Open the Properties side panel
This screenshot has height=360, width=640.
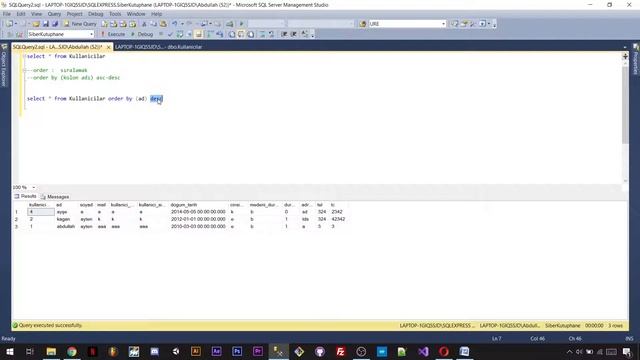[636, 59]
